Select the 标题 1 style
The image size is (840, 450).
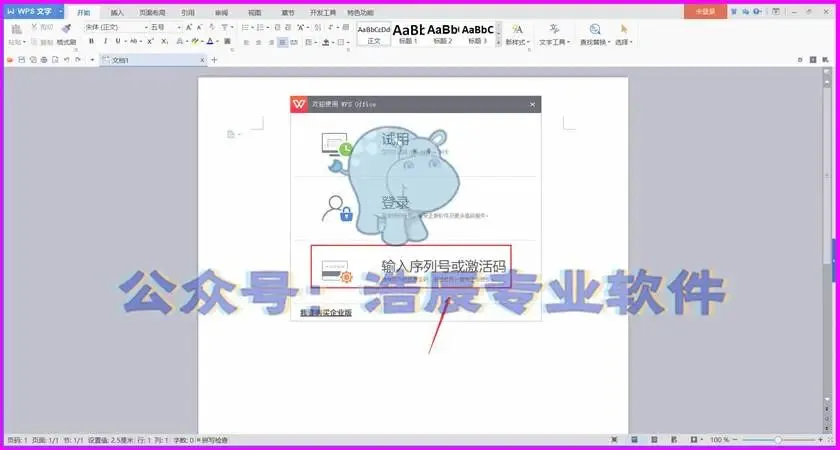408,34
